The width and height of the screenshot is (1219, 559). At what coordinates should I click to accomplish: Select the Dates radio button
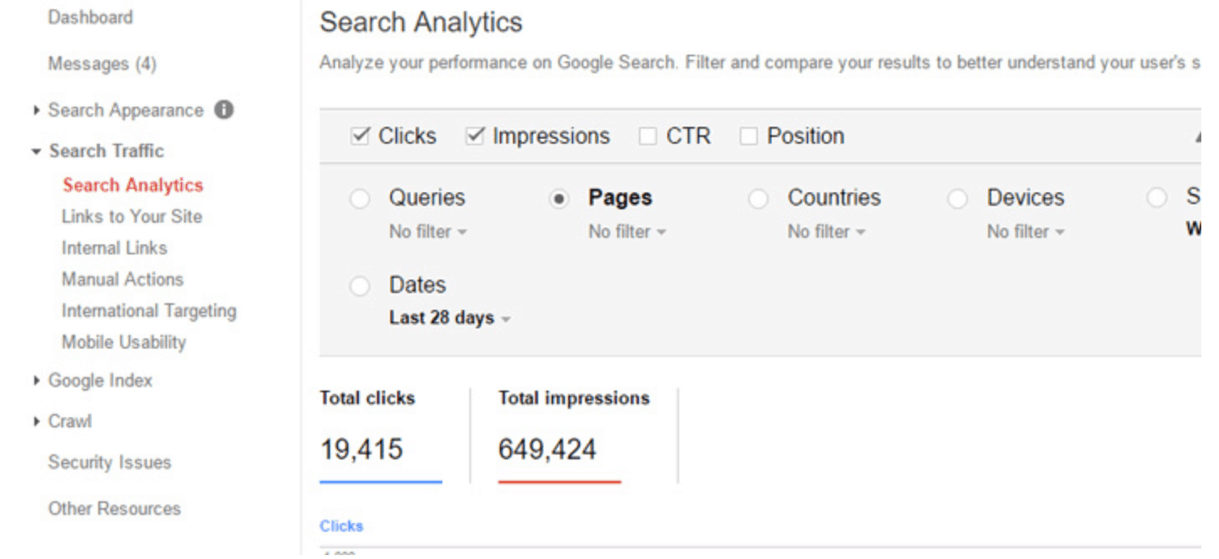(x=360, y=287)
